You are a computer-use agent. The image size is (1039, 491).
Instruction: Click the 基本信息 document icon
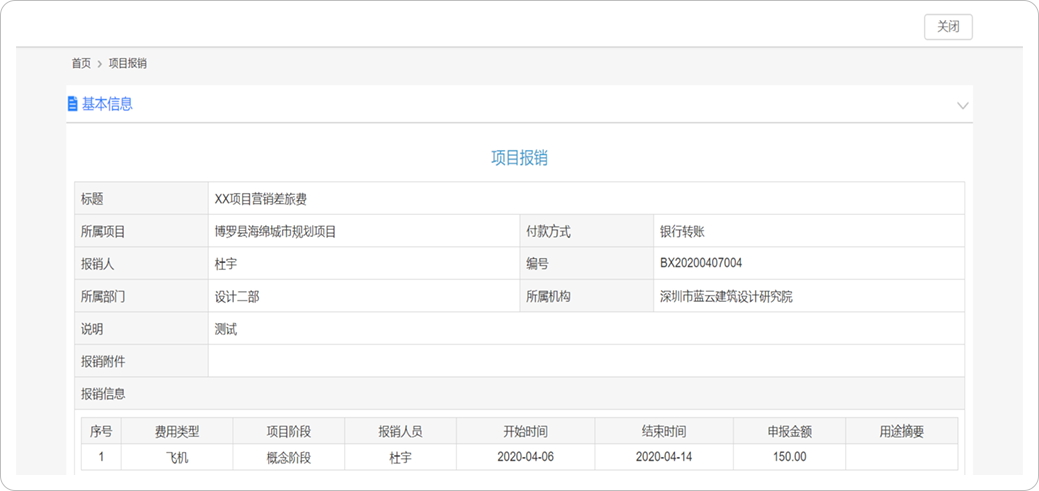point(72,104)
